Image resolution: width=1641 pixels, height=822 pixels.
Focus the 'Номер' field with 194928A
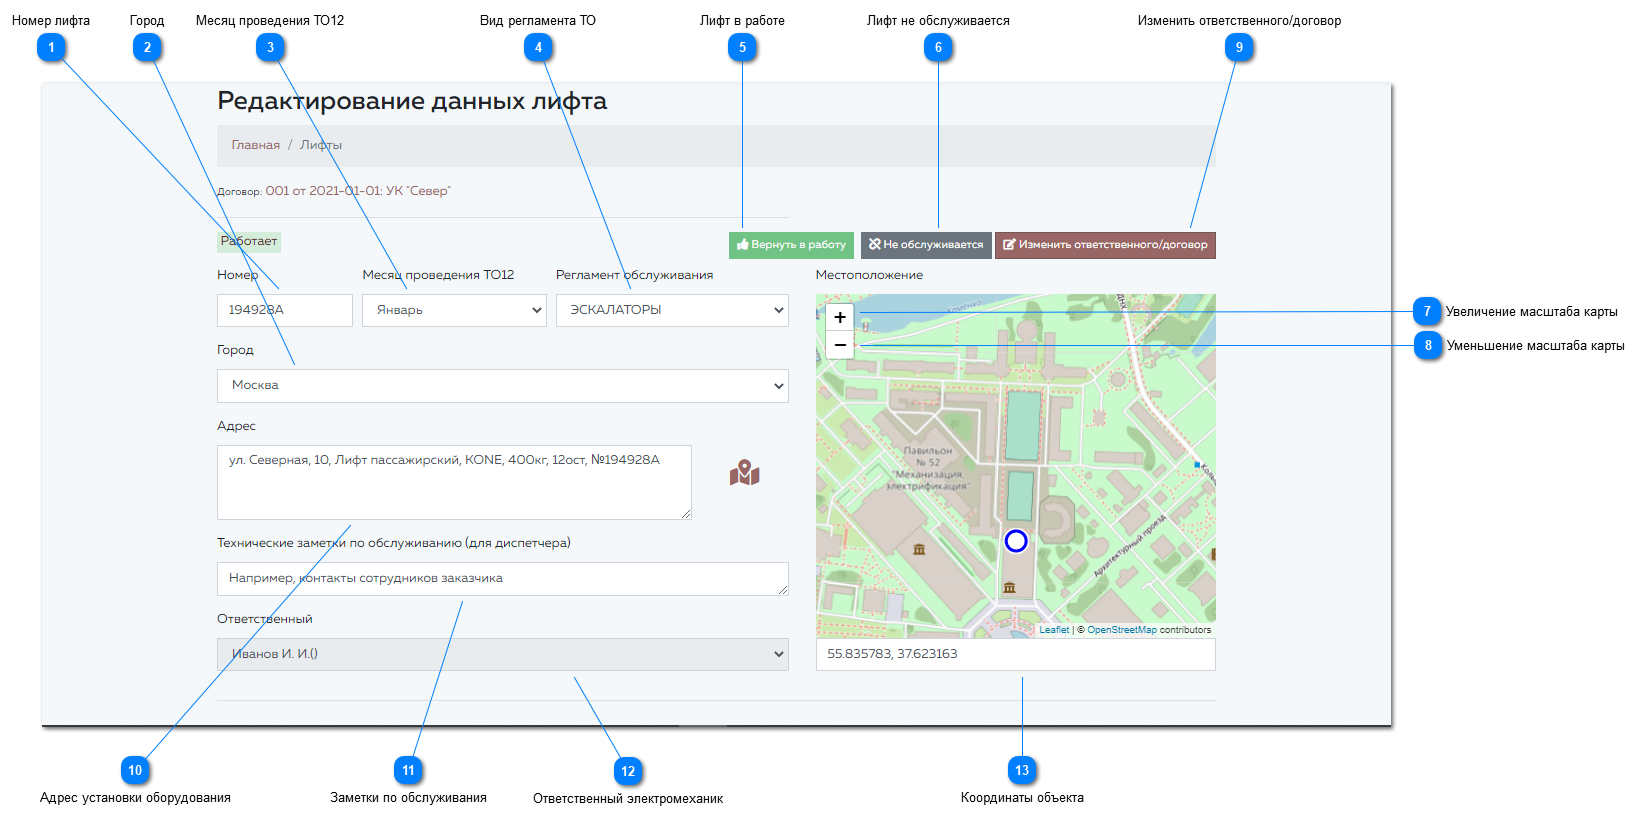[285, 310]
